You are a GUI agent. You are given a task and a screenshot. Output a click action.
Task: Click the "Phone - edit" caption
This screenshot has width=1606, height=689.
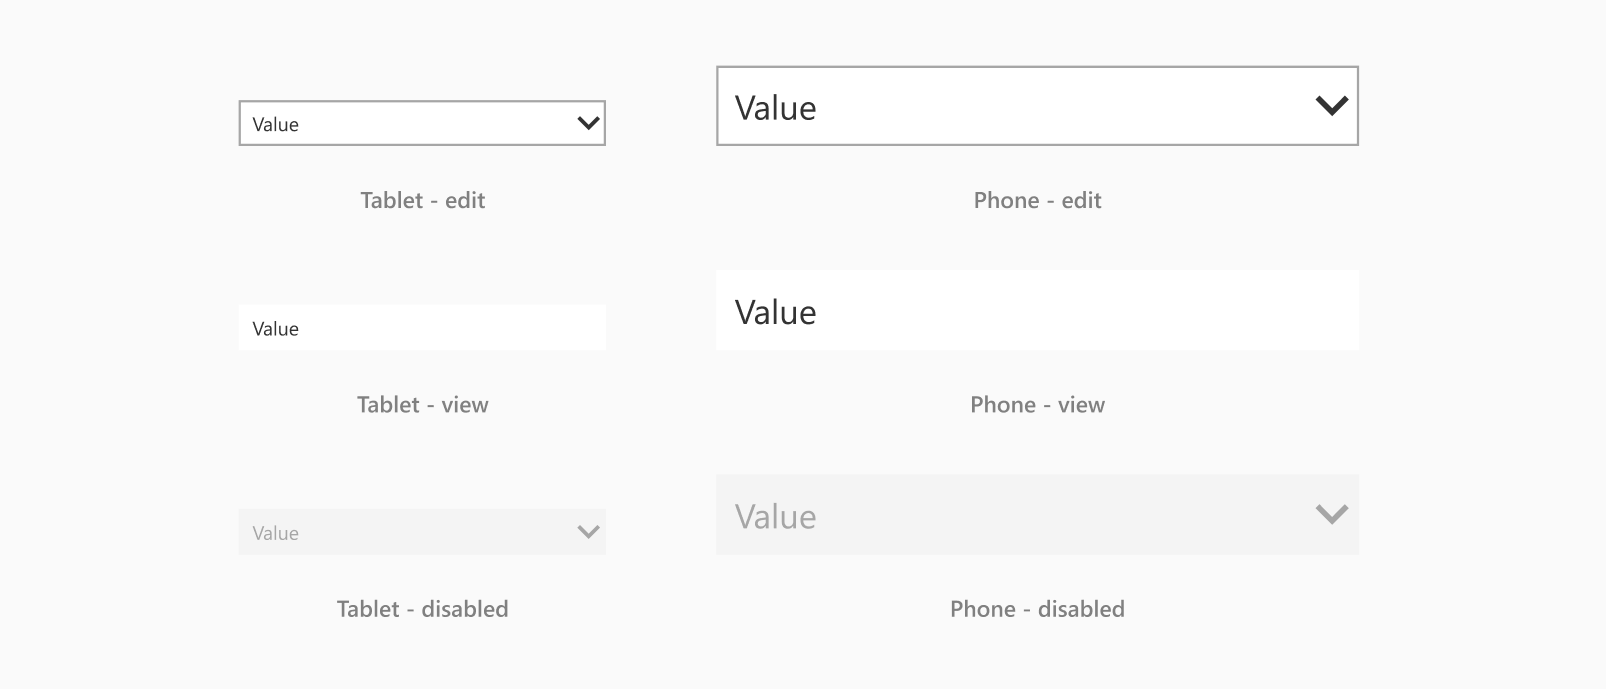tap(1037, 200)
